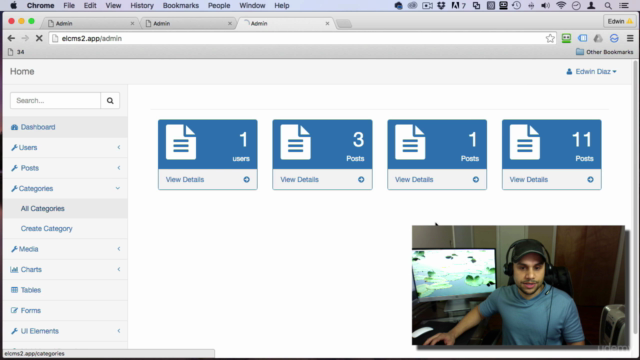The height and width of the screenshot is (360, 640).
Task: Bookmark this page with the star icon
Action: pos(550,38)
